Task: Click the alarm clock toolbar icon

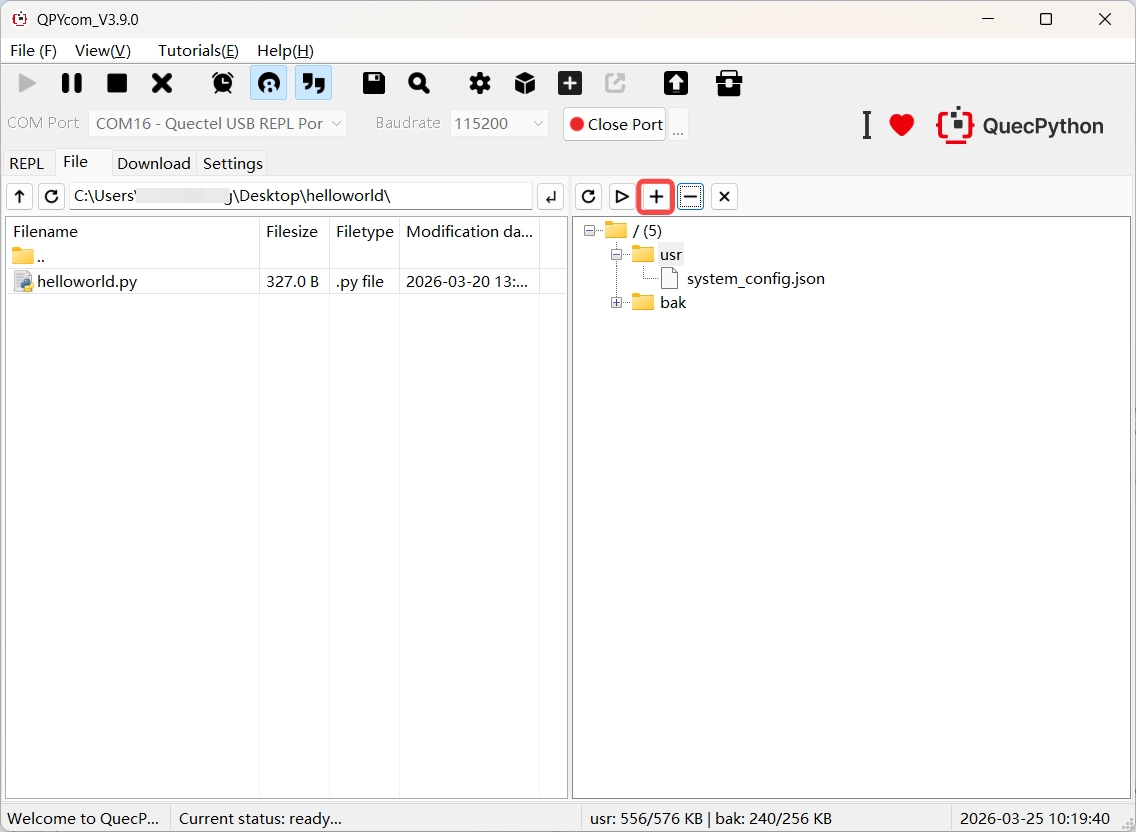Action: click(x=223, y=83)
